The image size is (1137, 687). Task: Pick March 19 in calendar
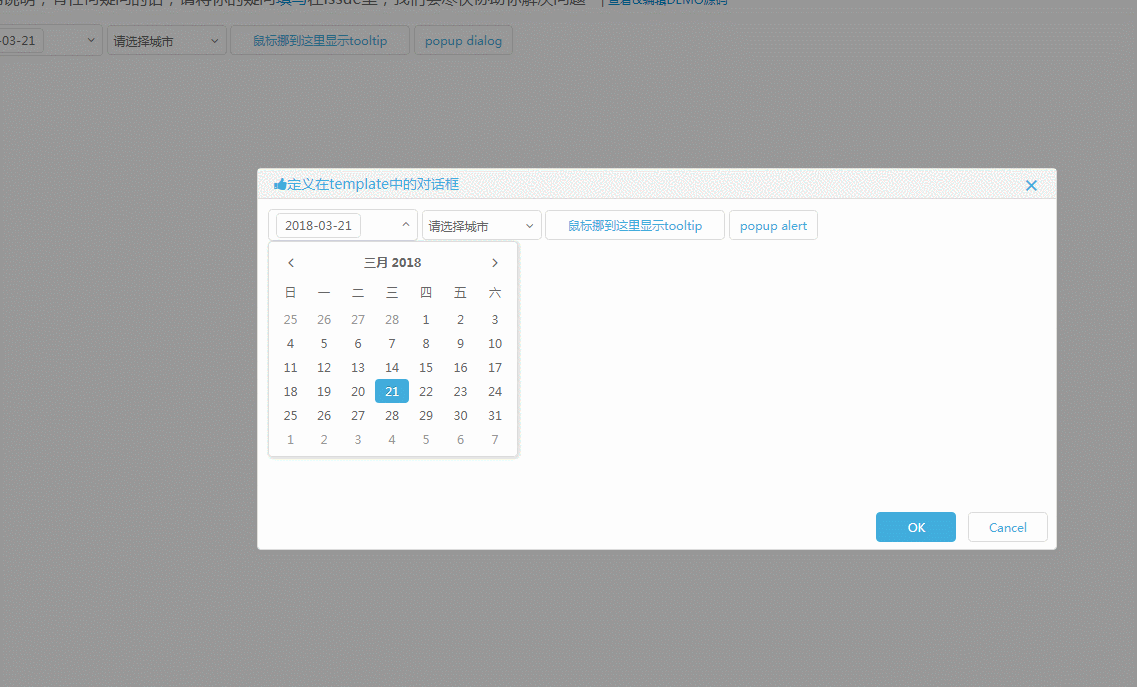[324, 392]
